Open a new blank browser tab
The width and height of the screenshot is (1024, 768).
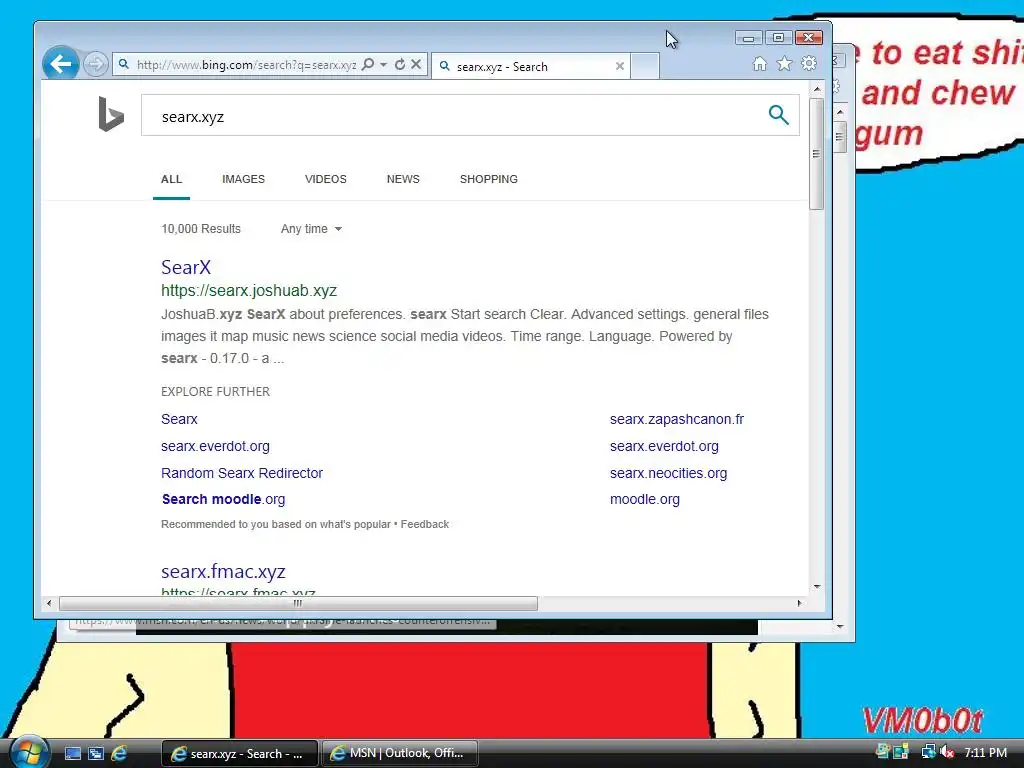645,66
